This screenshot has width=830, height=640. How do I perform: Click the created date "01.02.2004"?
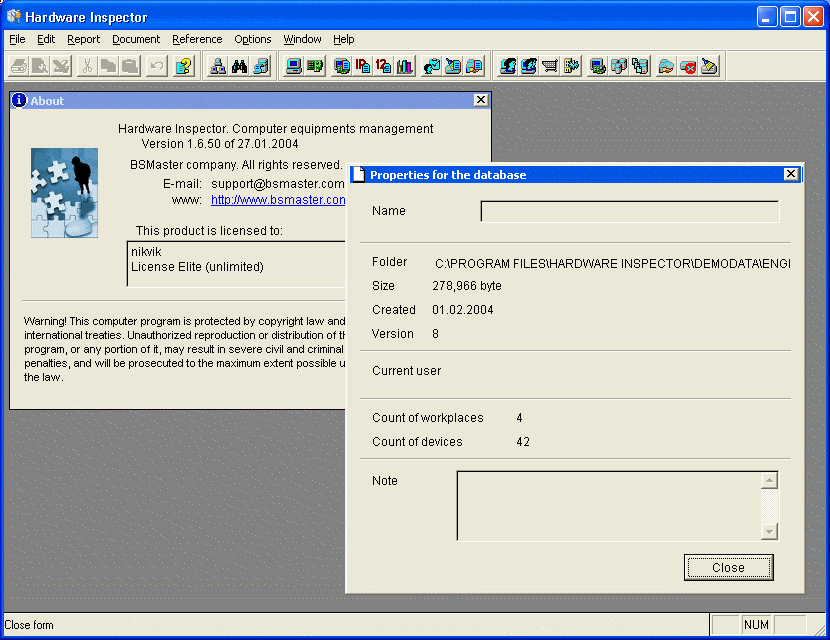coord(463,310)
